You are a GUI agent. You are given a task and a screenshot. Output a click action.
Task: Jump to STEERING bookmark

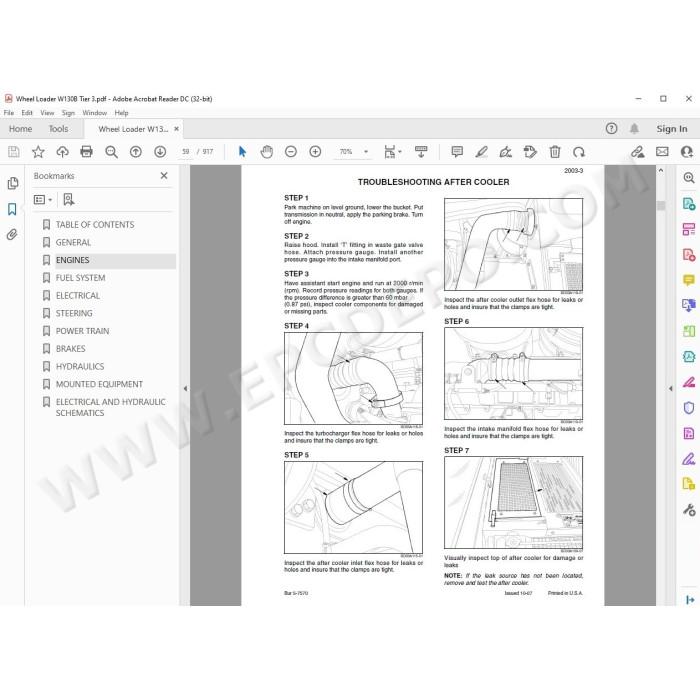(74, 313)
